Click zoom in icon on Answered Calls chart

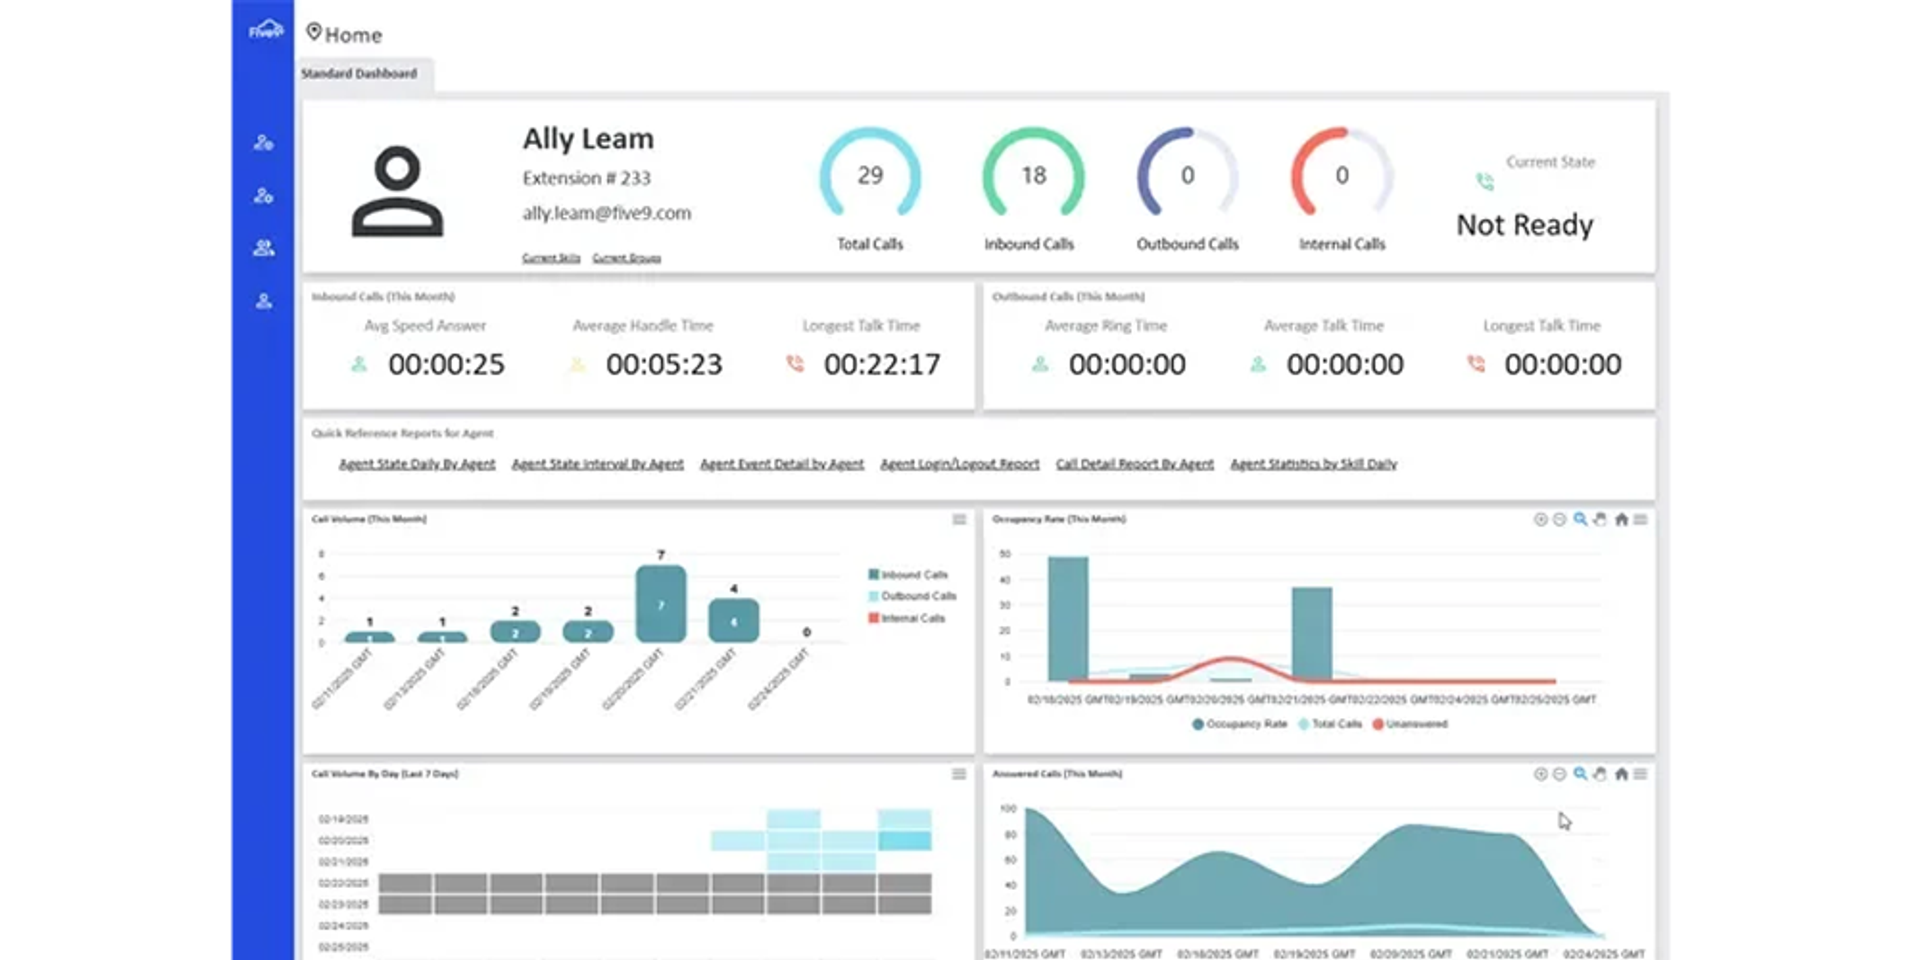click(x=1540, y=774)
